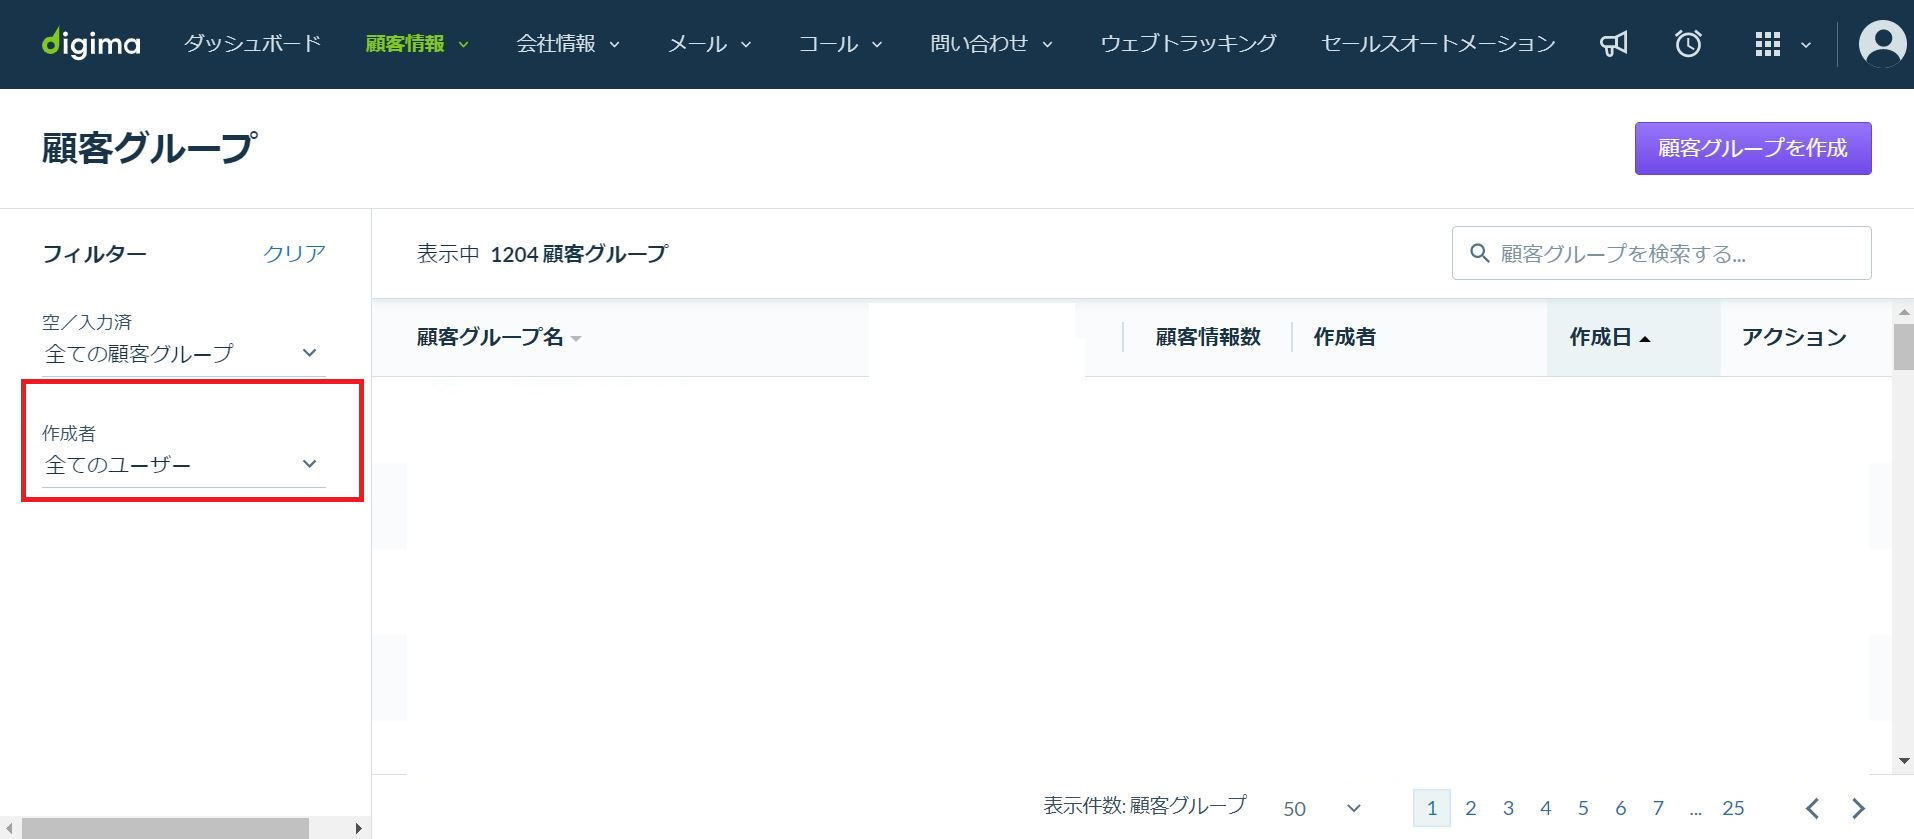
Task: Click the 作成者 column header
Action: click(x=1344, y=337)
